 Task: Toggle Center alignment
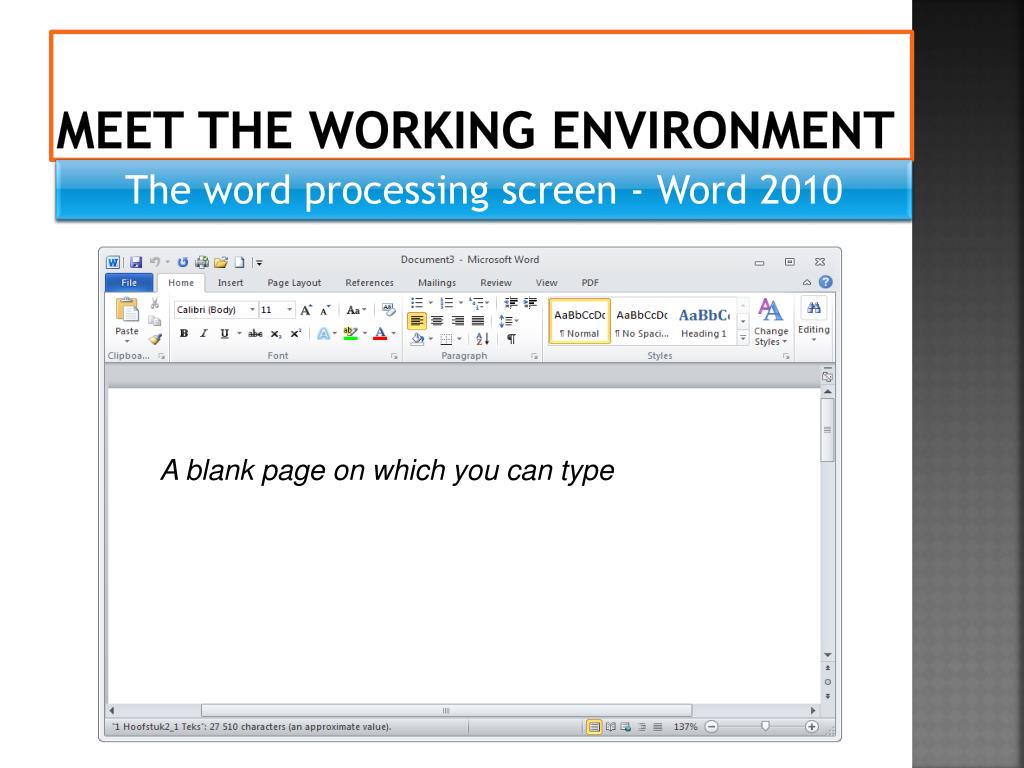[x=437, y=321]
